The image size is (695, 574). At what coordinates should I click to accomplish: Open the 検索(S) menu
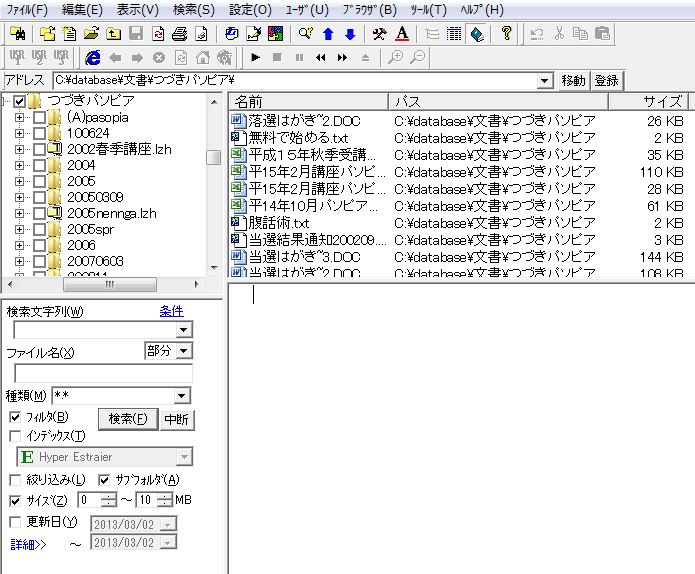pyautogui.click(x=192, y=9)
